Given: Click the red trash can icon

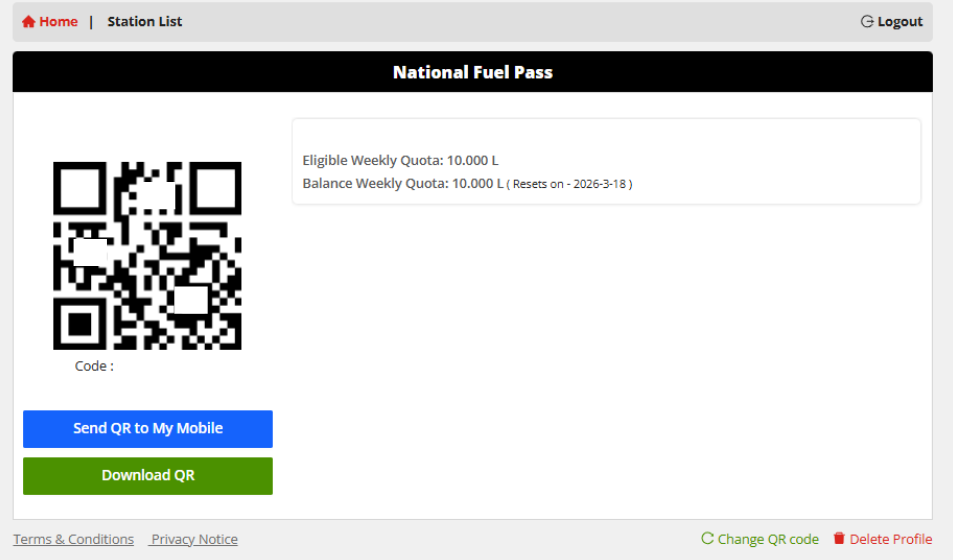Looking at the screenshot, I should (839, 539).
